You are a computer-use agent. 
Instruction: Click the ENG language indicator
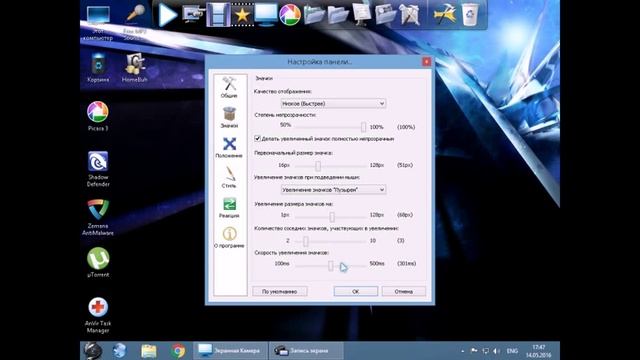(512, 351)
